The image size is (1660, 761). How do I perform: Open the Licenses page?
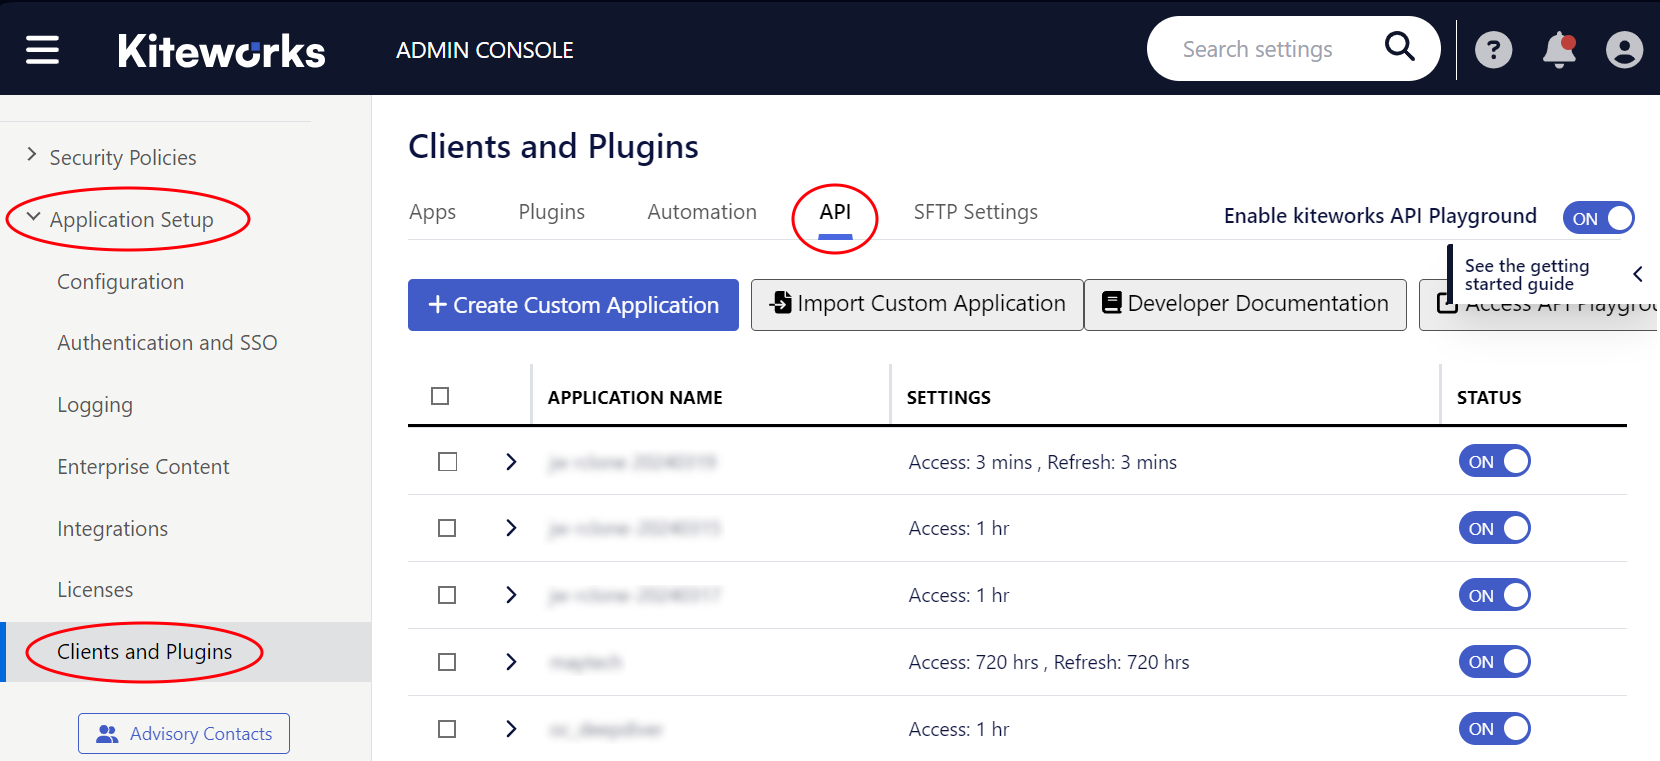click(x=95, y=590)
